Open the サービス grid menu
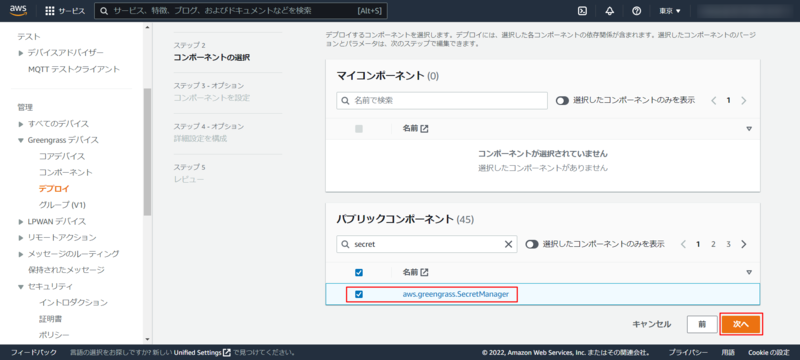Image resolution: width=800 pixels, height=360 pixels. [65, 11]
